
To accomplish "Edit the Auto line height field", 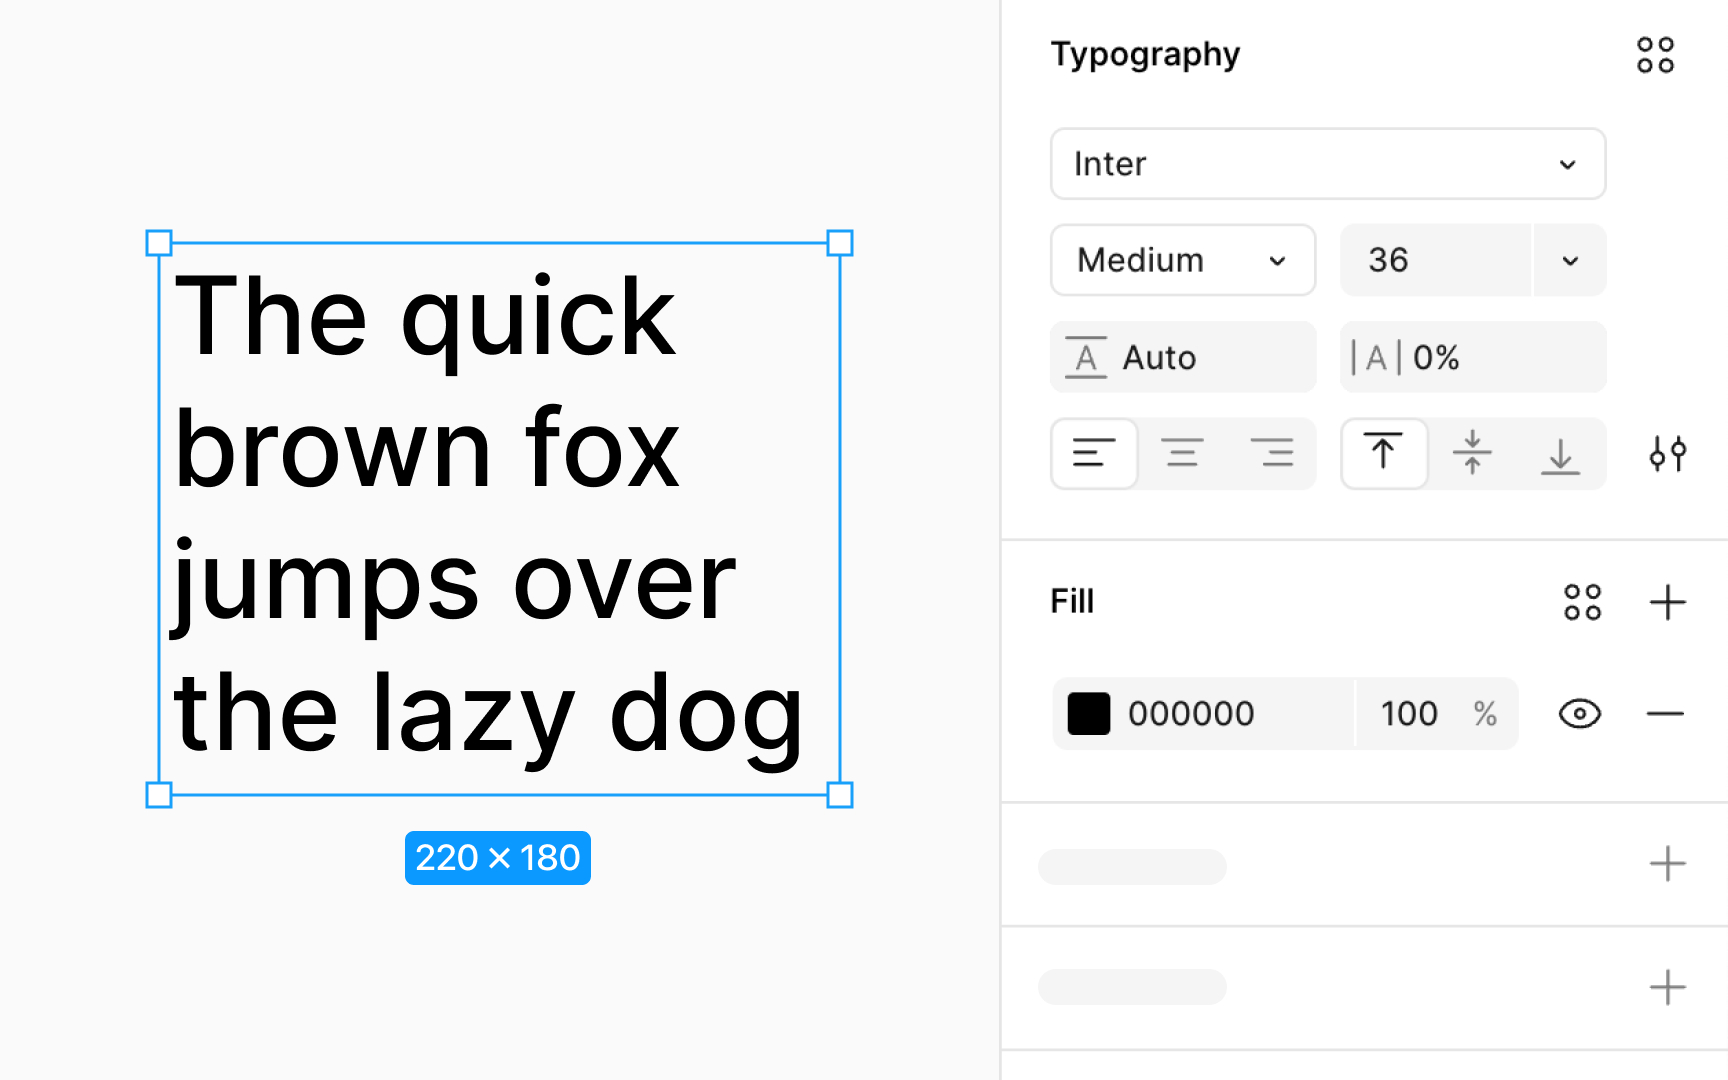I will click(1183, 357).
